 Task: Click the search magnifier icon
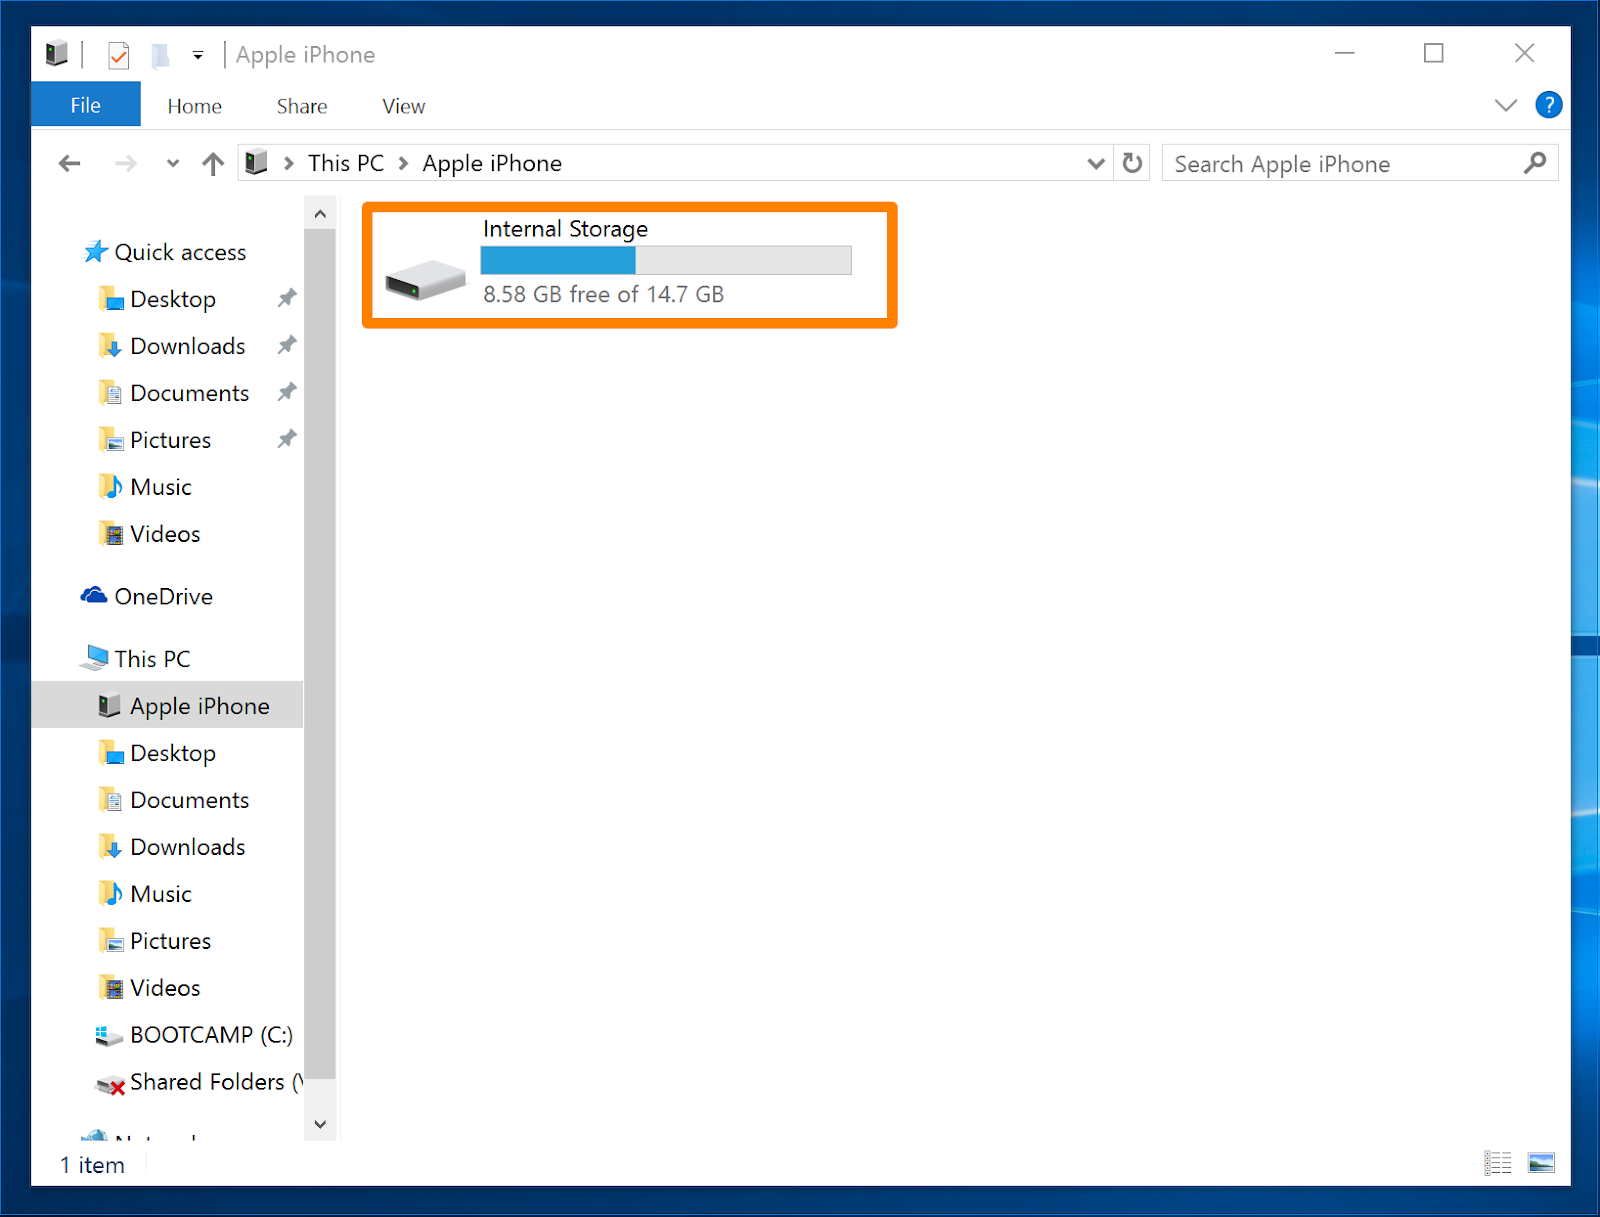pos(1535,163)
